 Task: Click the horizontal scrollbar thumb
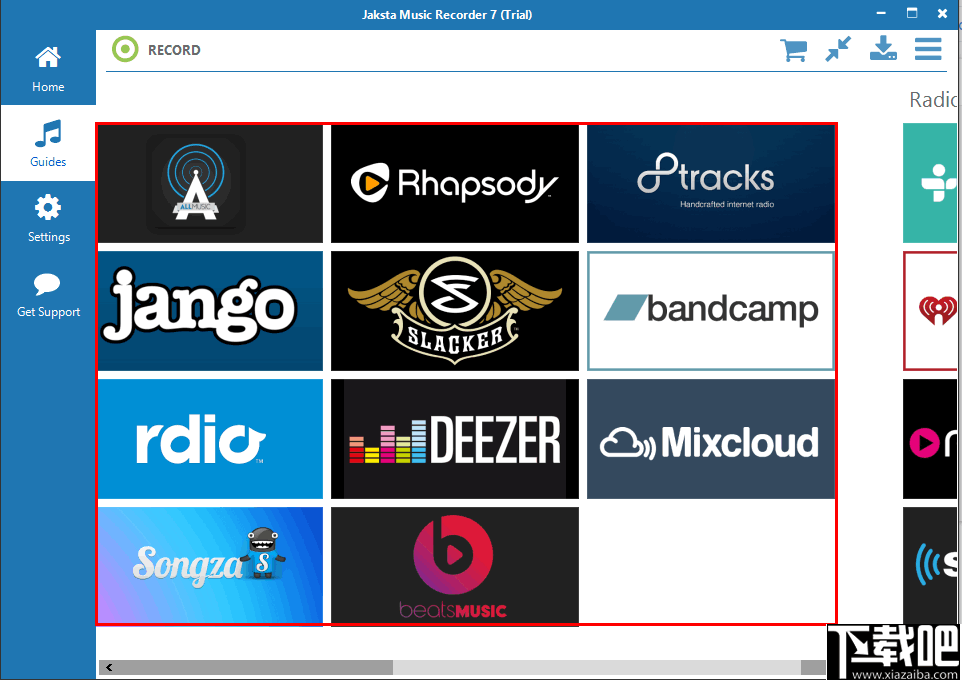[254, 667]
